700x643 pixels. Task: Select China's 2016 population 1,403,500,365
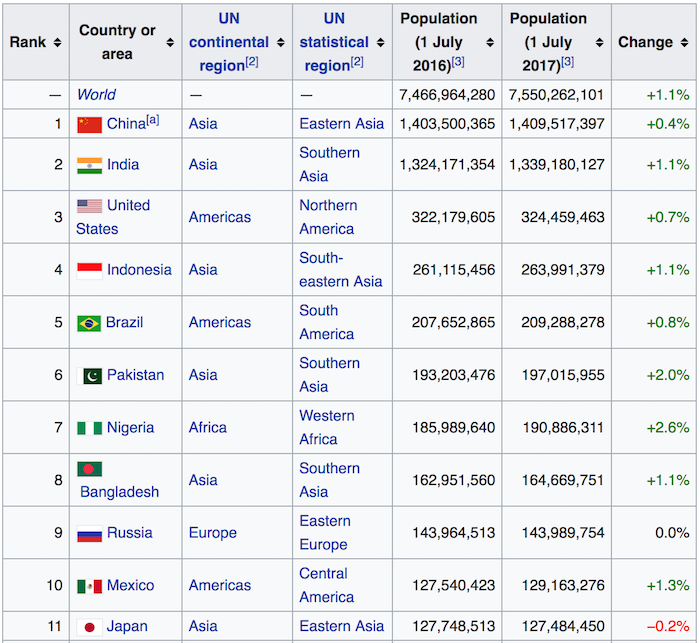447,124
